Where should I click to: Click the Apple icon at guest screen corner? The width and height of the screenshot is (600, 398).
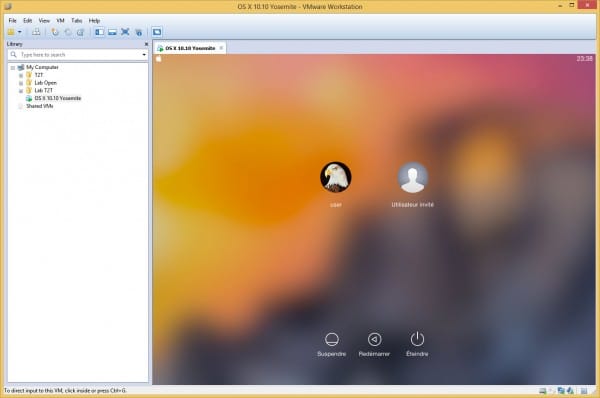[x=158, y=59]
